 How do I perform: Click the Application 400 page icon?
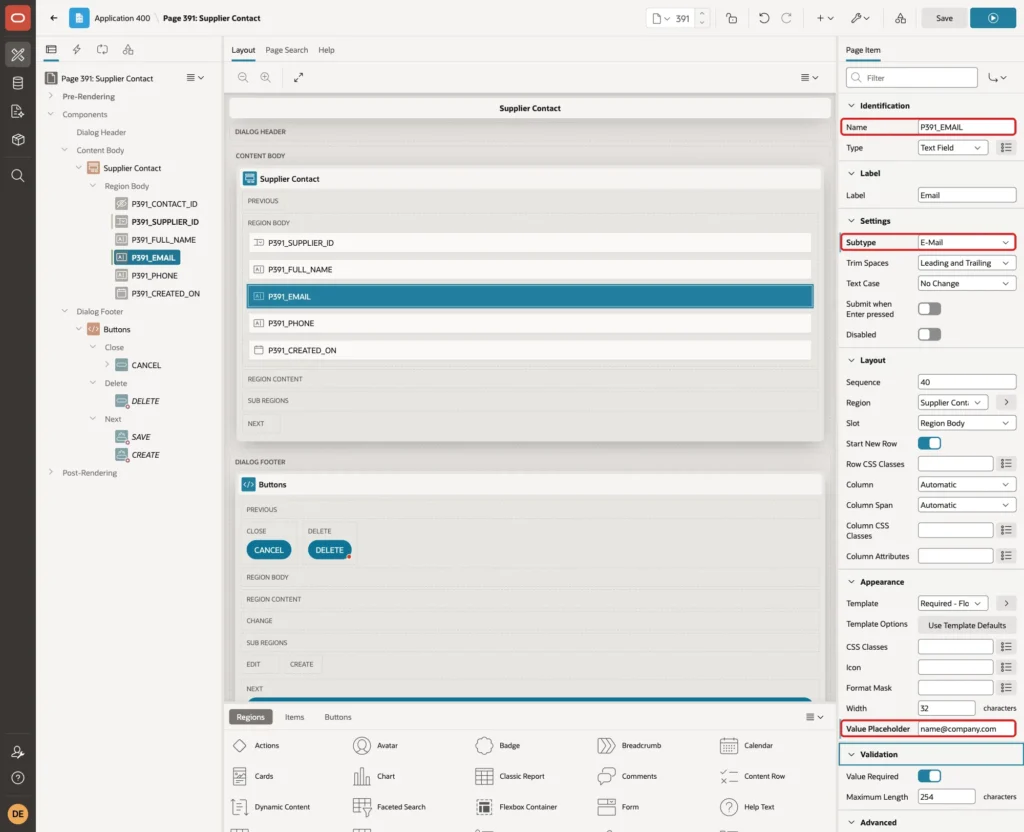point(79,18)
